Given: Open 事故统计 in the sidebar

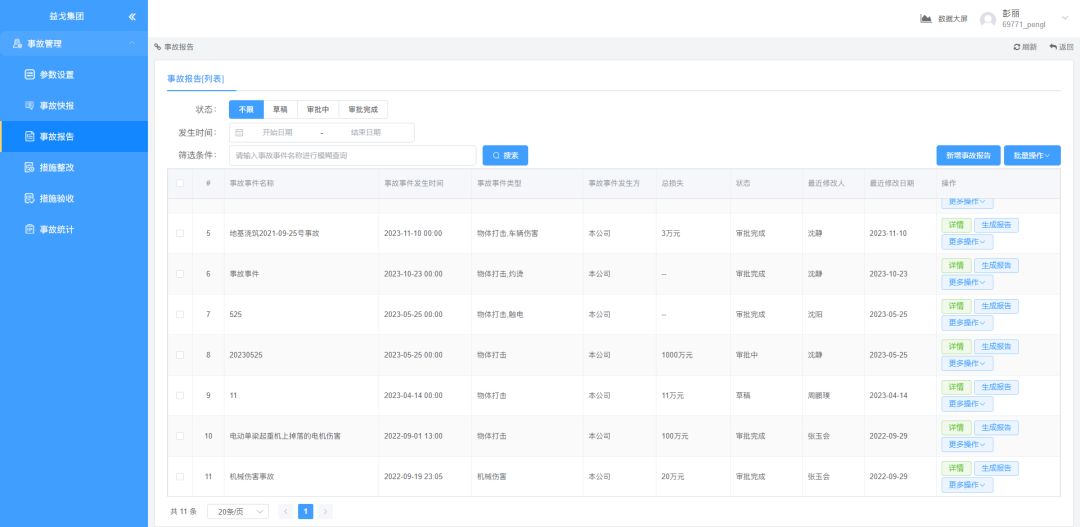Looking at the screenshot, I should 57,230.
